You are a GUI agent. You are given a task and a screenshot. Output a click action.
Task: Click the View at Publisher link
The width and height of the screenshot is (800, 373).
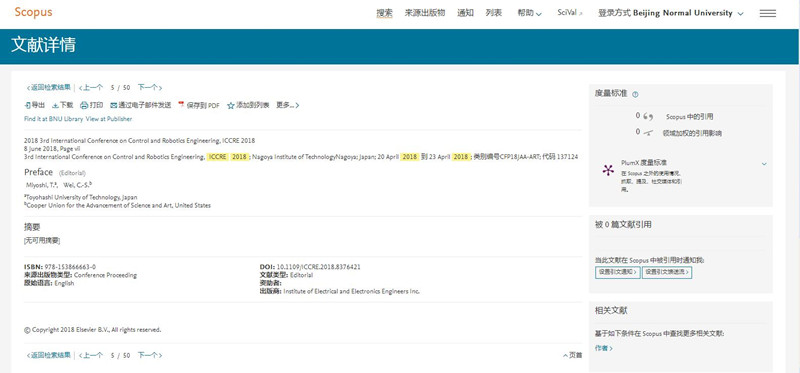pos(109,119)
